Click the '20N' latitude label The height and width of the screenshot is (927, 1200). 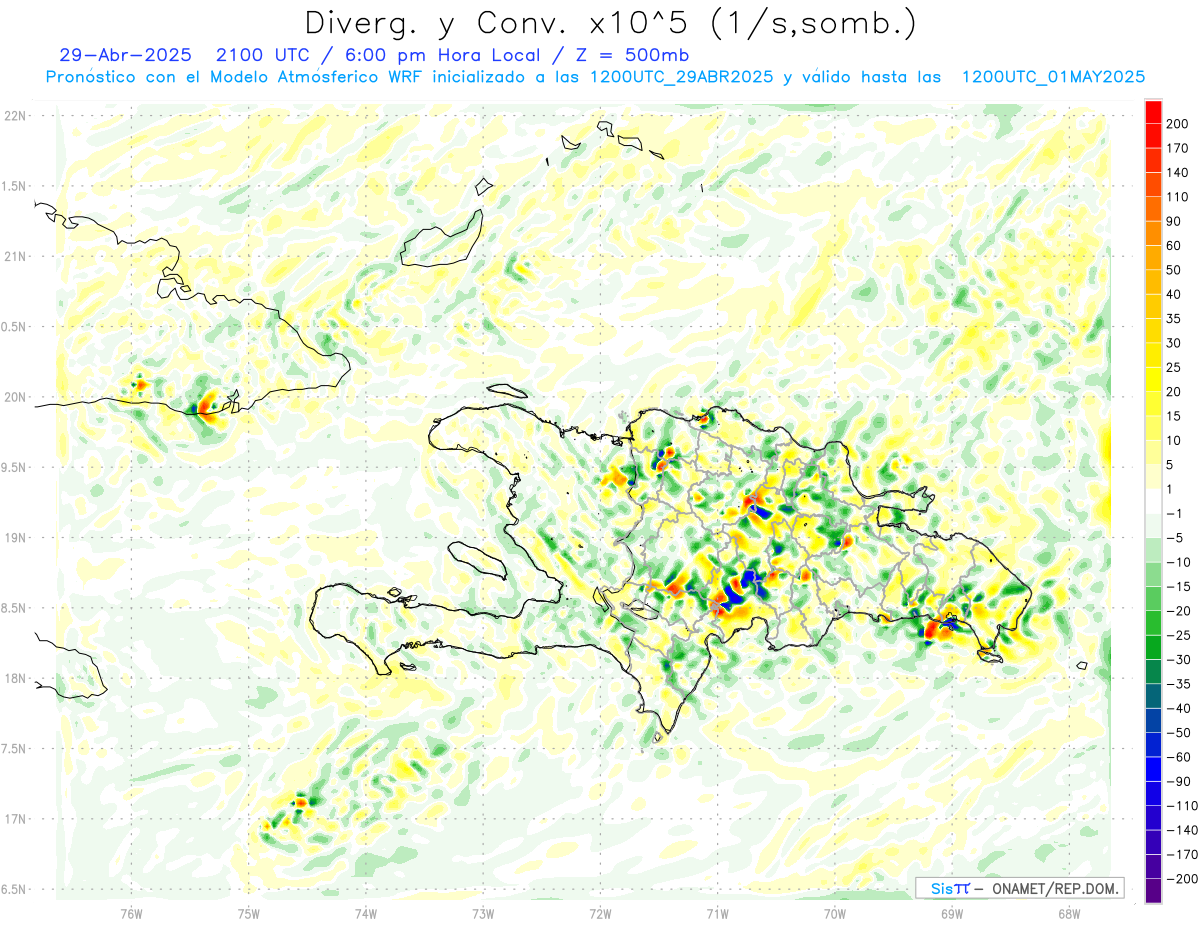point(15,397)
